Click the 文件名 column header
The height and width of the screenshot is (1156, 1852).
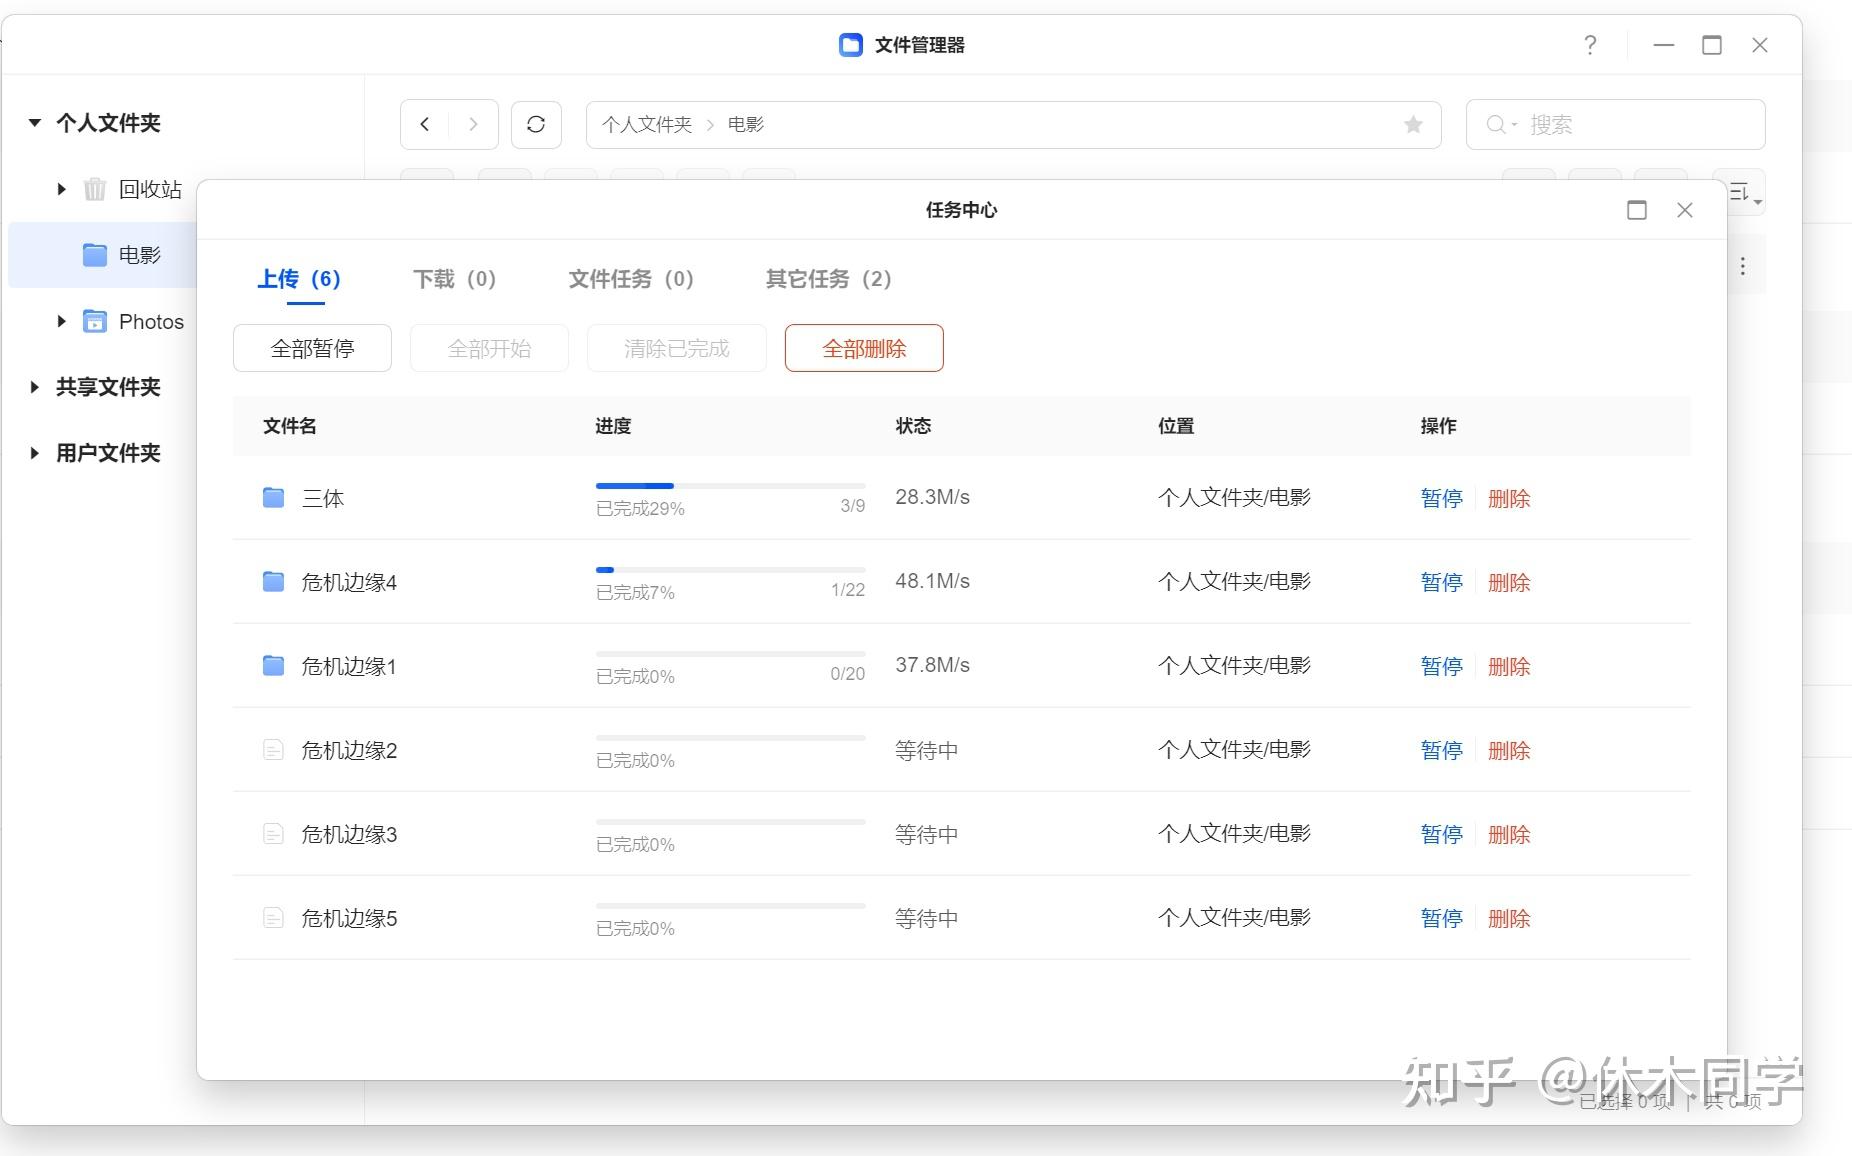click(x=290, y=426)
